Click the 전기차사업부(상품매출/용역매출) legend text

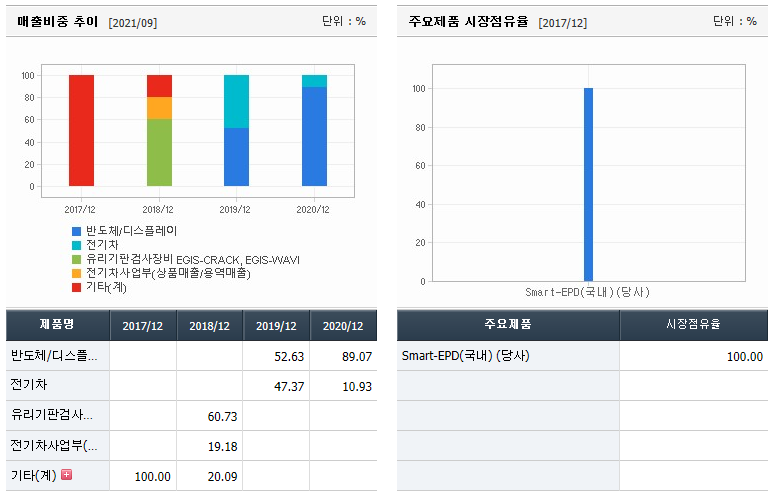168,273
